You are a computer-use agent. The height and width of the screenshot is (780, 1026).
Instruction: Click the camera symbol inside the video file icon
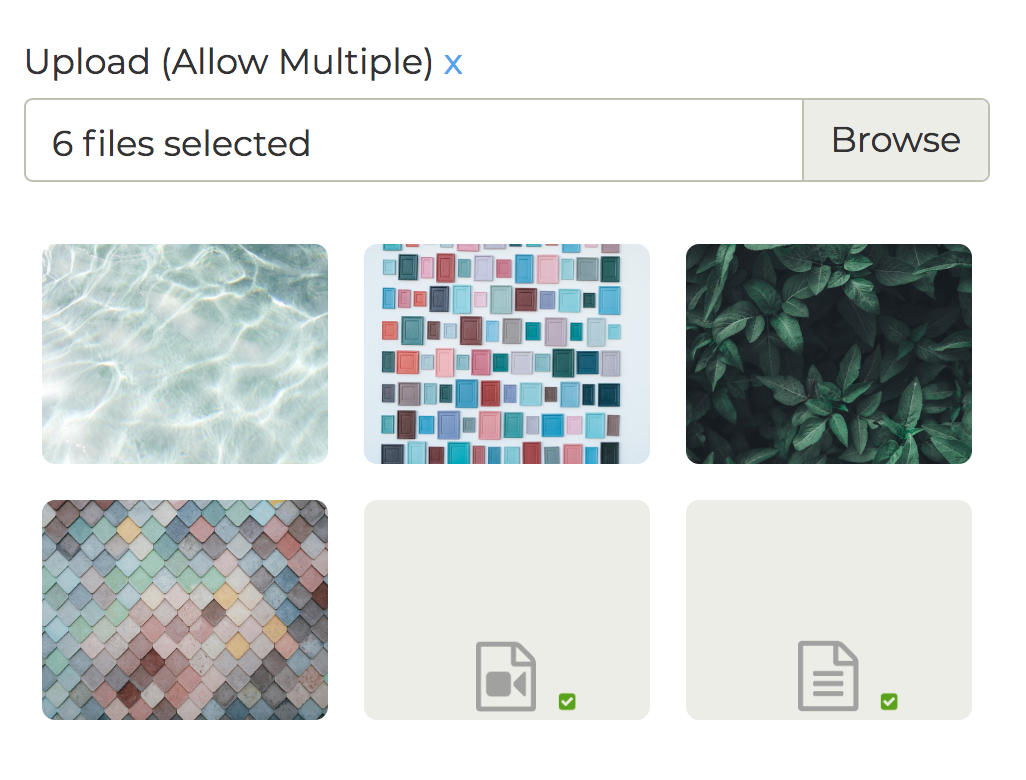(505, 685)
